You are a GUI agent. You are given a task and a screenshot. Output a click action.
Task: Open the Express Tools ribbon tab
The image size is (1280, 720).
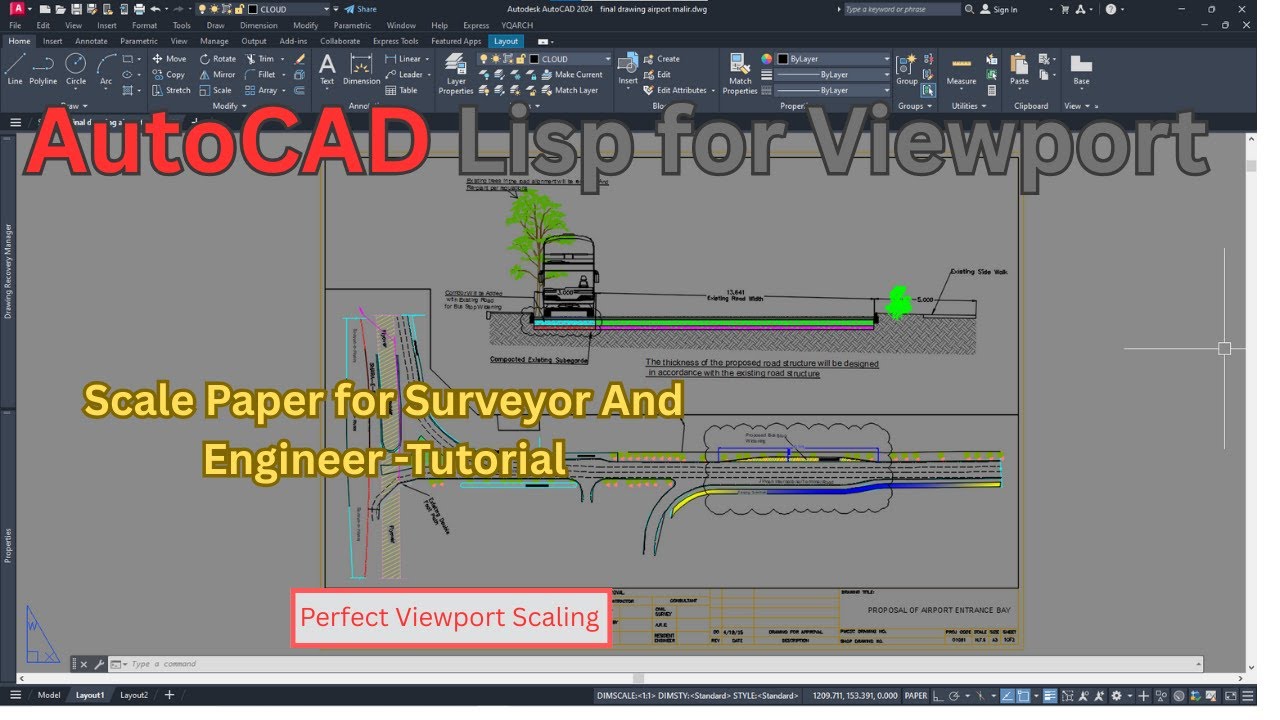[x=395, y=41]
